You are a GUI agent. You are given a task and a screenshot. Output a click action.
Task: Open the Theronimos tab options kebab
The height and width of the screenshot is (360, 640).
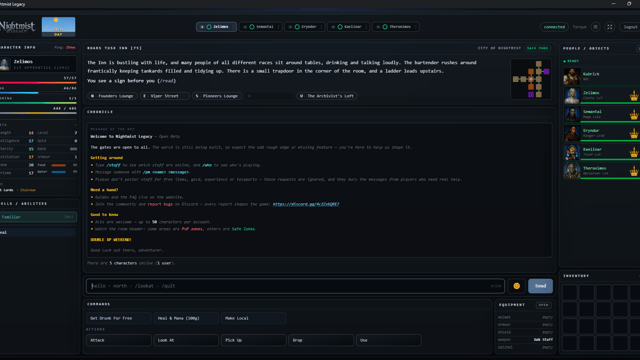[x=416, y=27]
